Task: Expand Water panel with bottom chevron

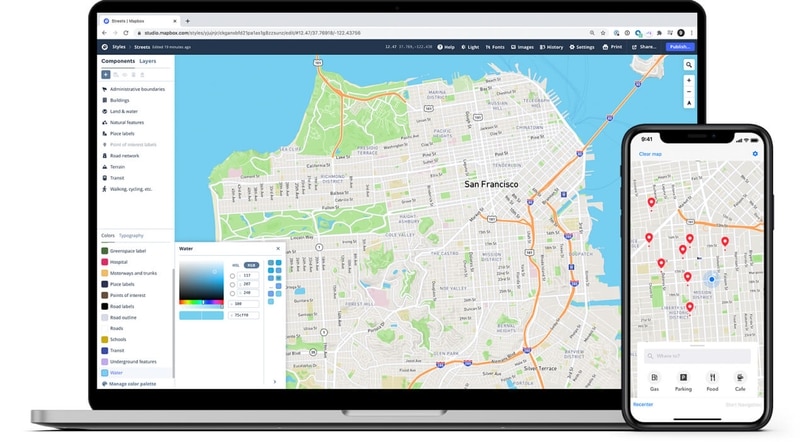Action: (275, 382)
